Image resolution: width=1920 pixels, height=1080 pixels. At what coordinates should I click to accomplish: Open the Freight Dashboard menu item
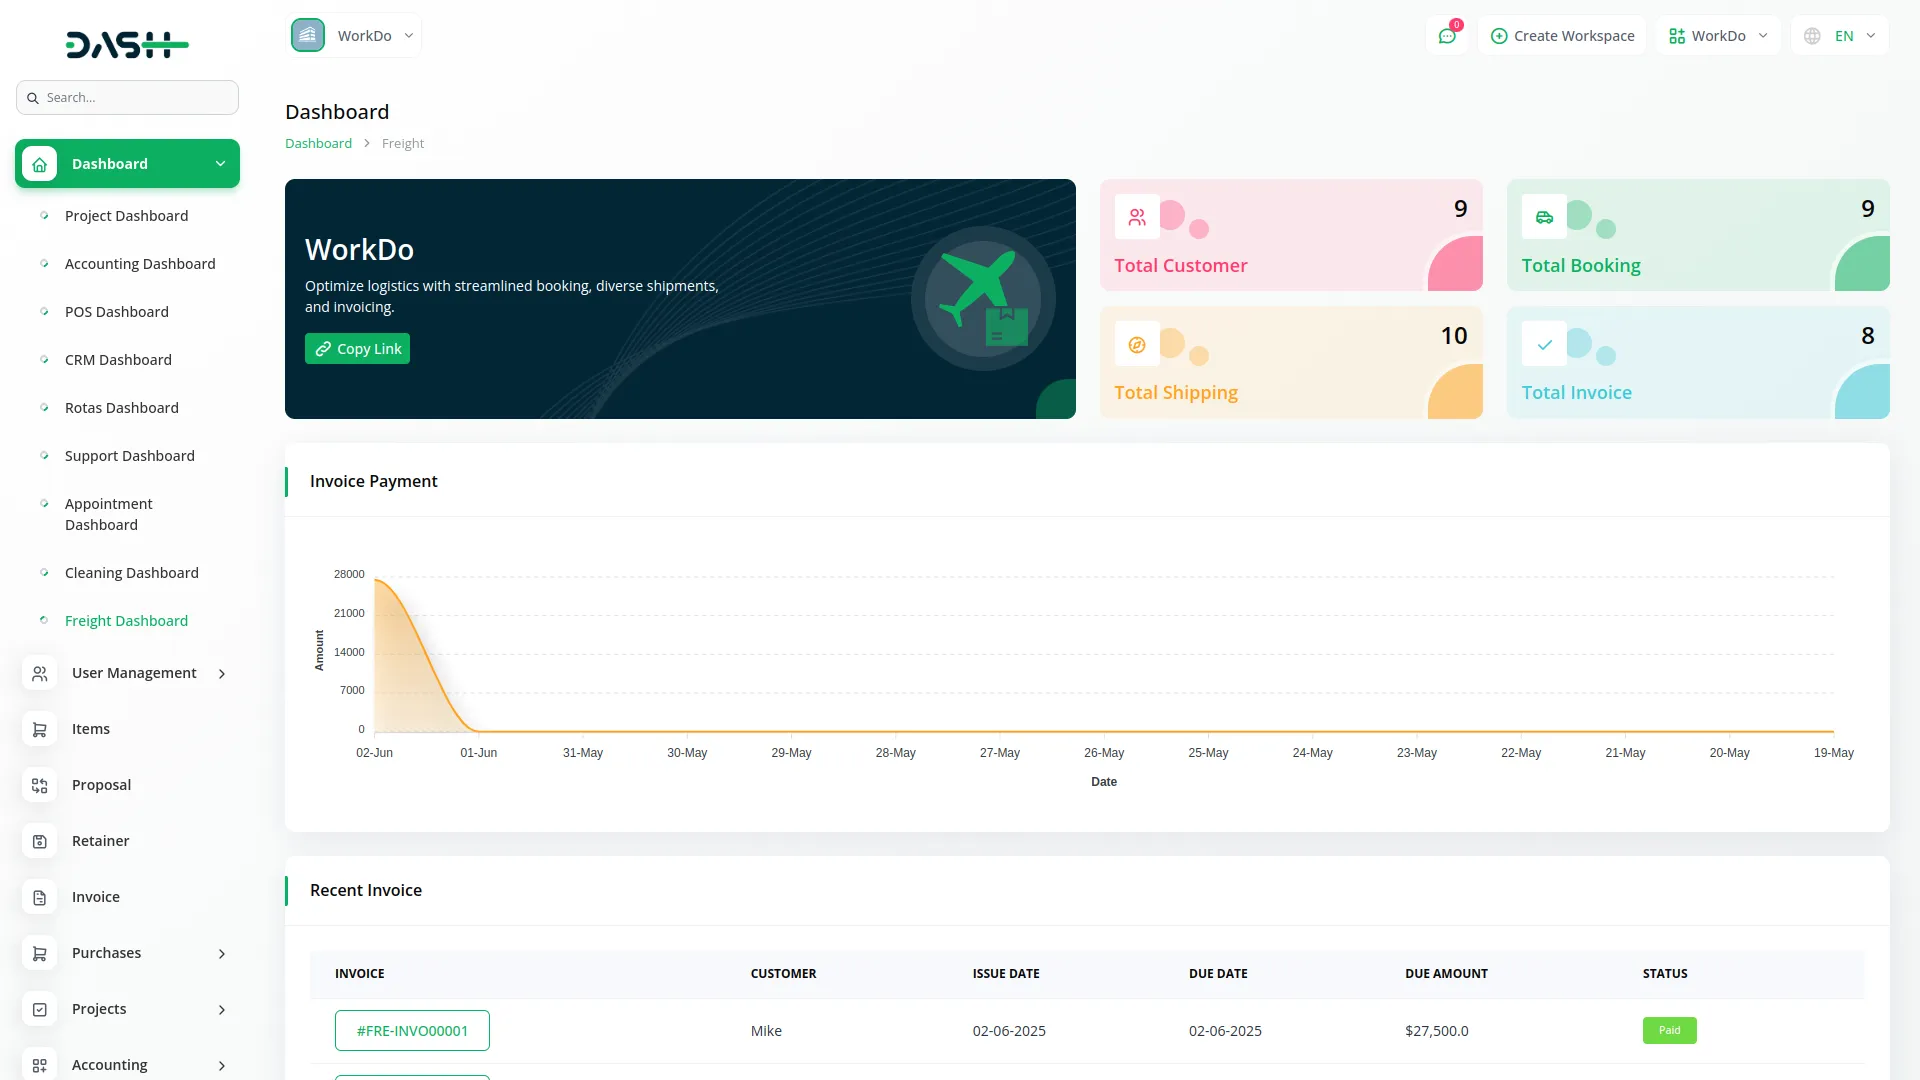point(126,621)
